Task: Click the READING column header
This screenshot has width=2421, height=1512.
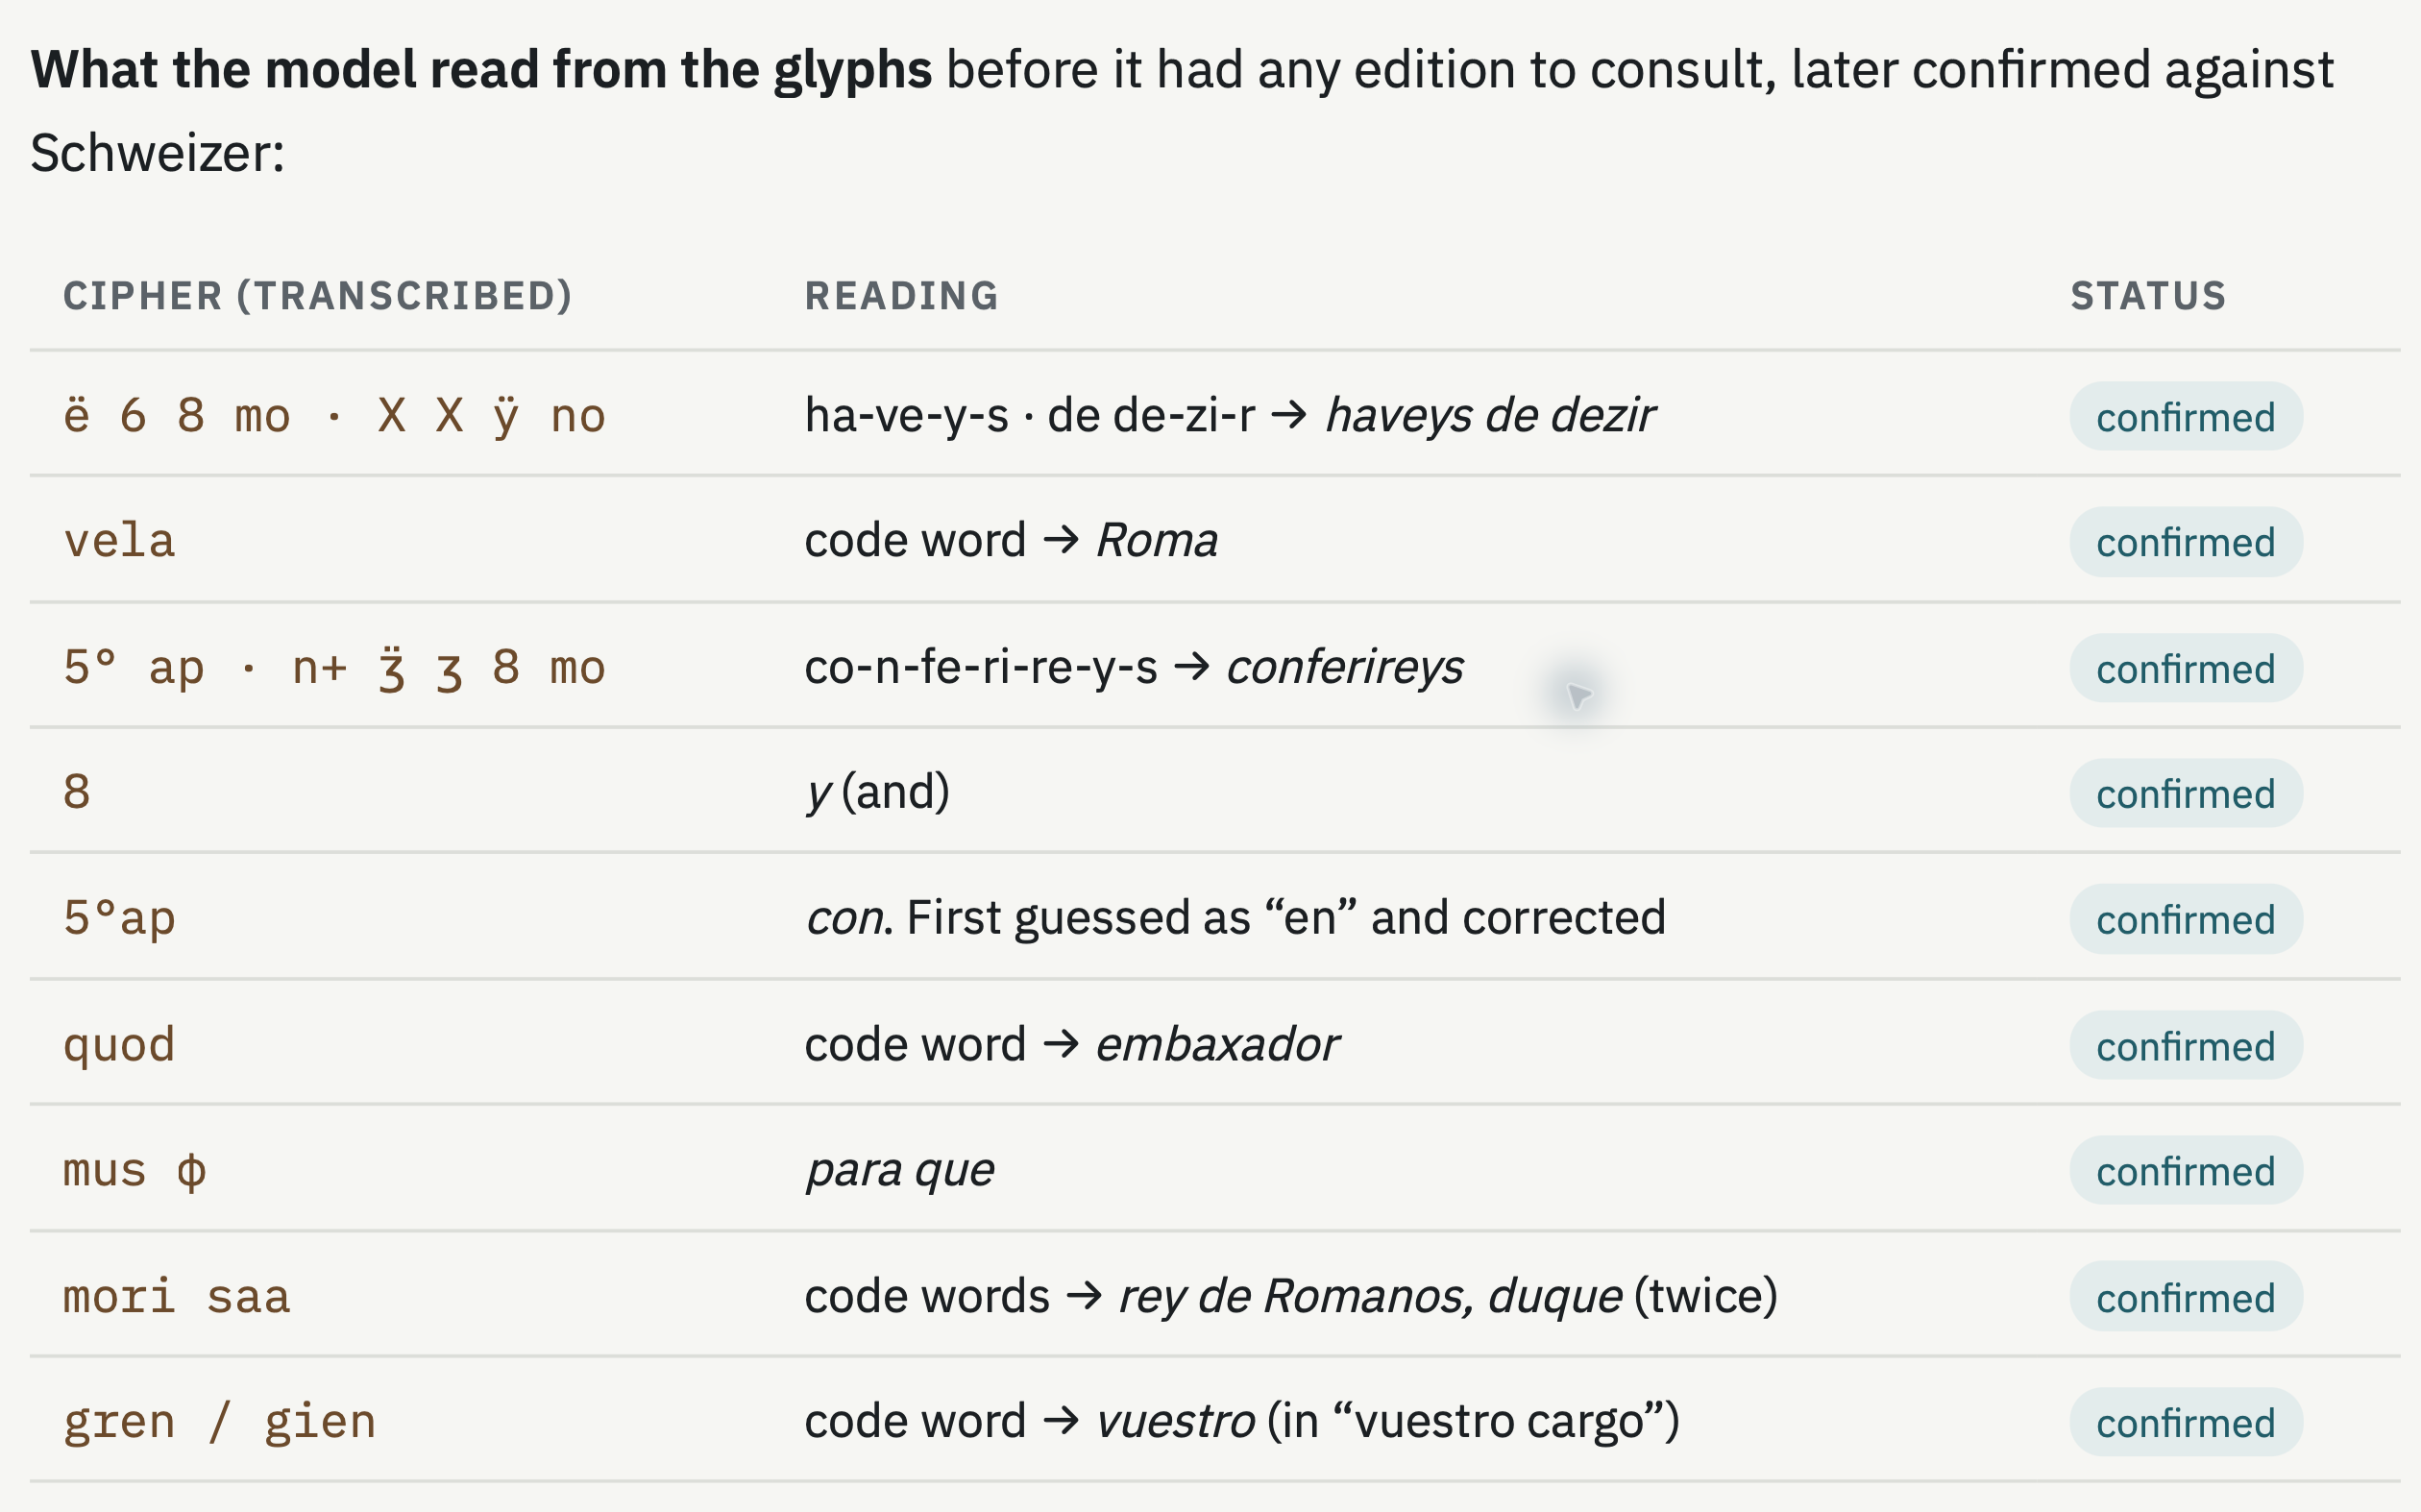Action: pos(901,296)
